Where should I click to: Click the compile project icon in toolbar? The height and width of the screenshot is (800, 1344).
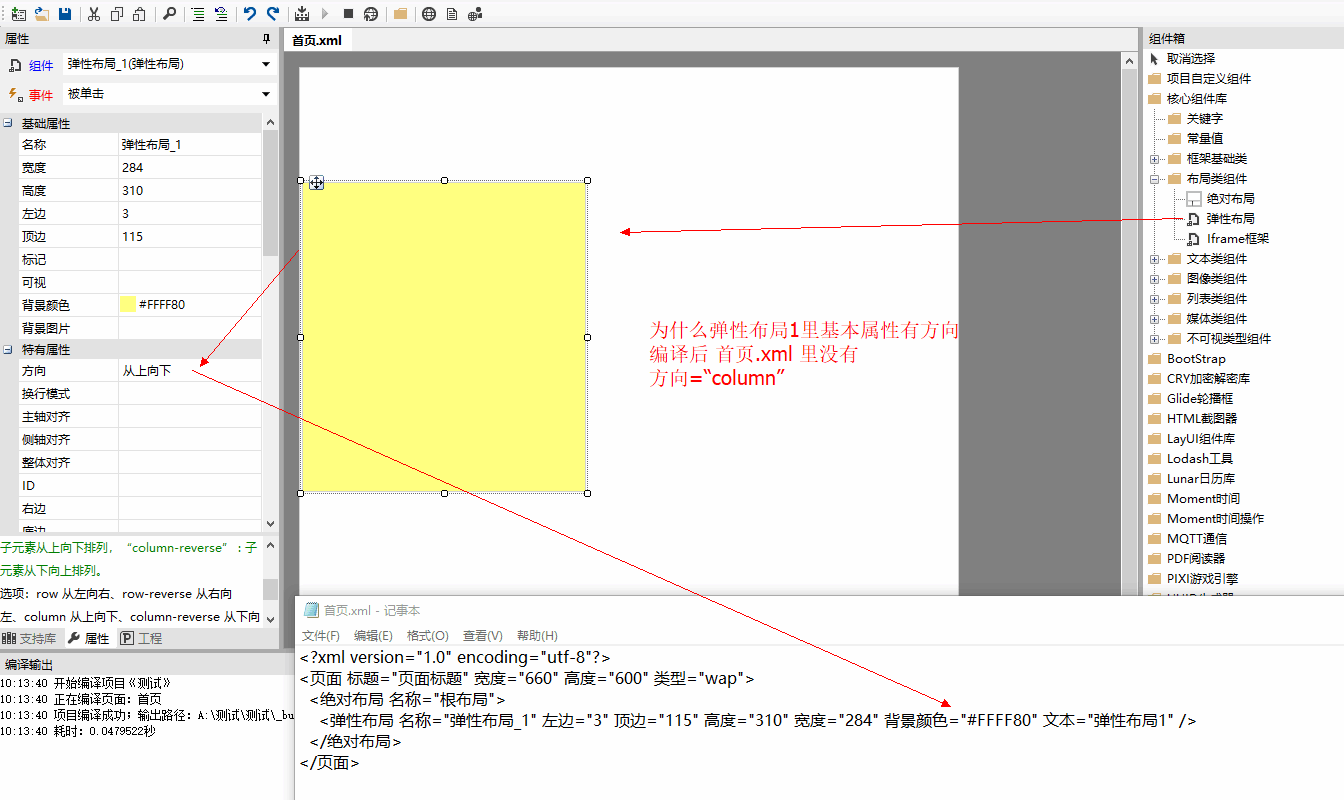303,14
